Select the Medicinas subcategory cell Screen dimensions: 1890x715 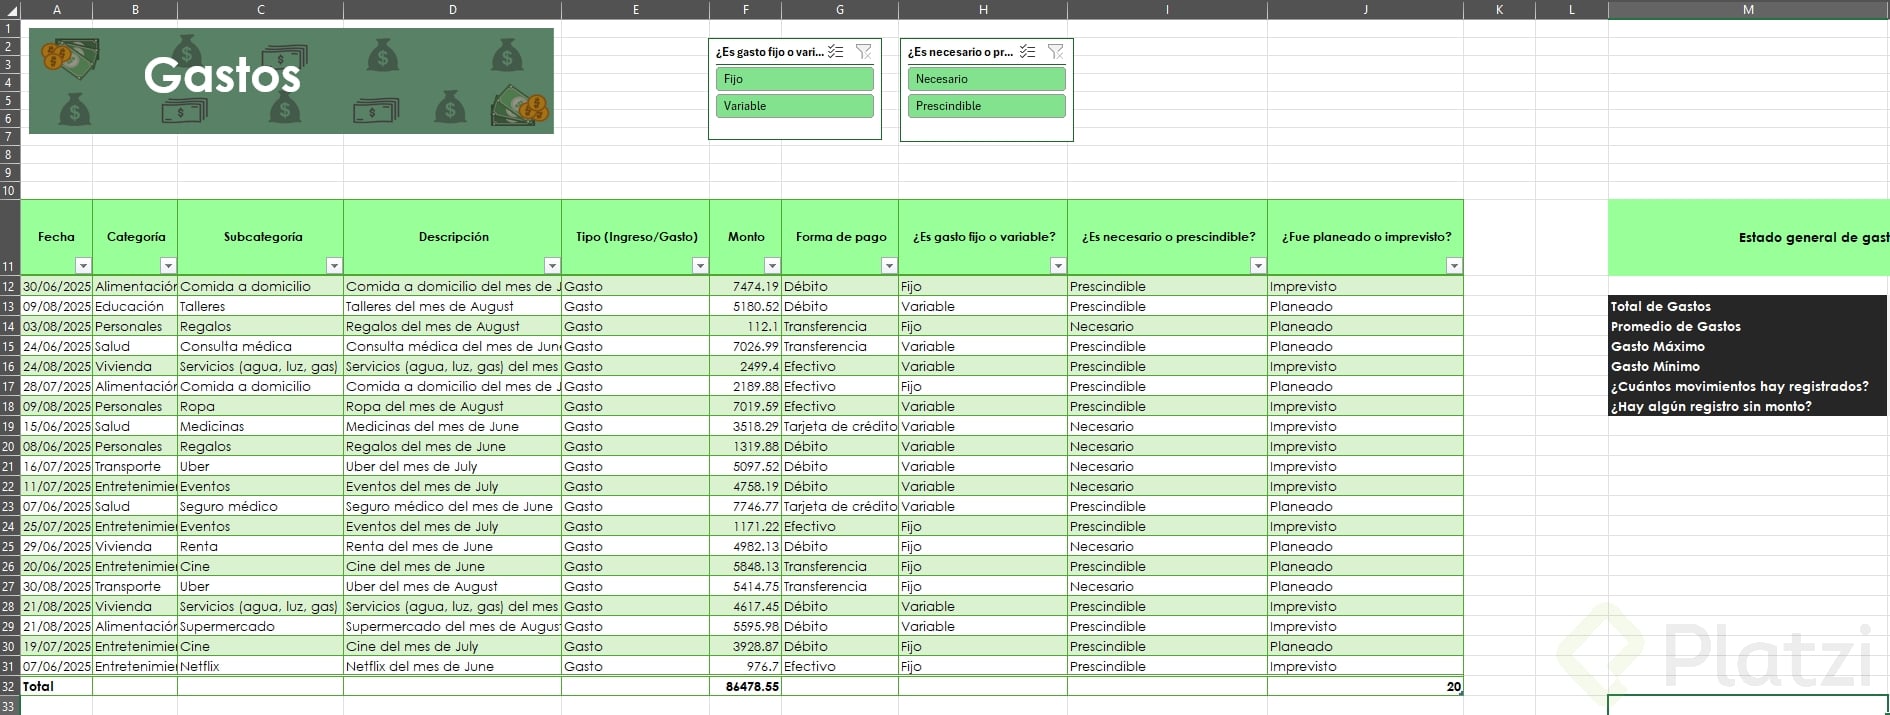[261, 426]
